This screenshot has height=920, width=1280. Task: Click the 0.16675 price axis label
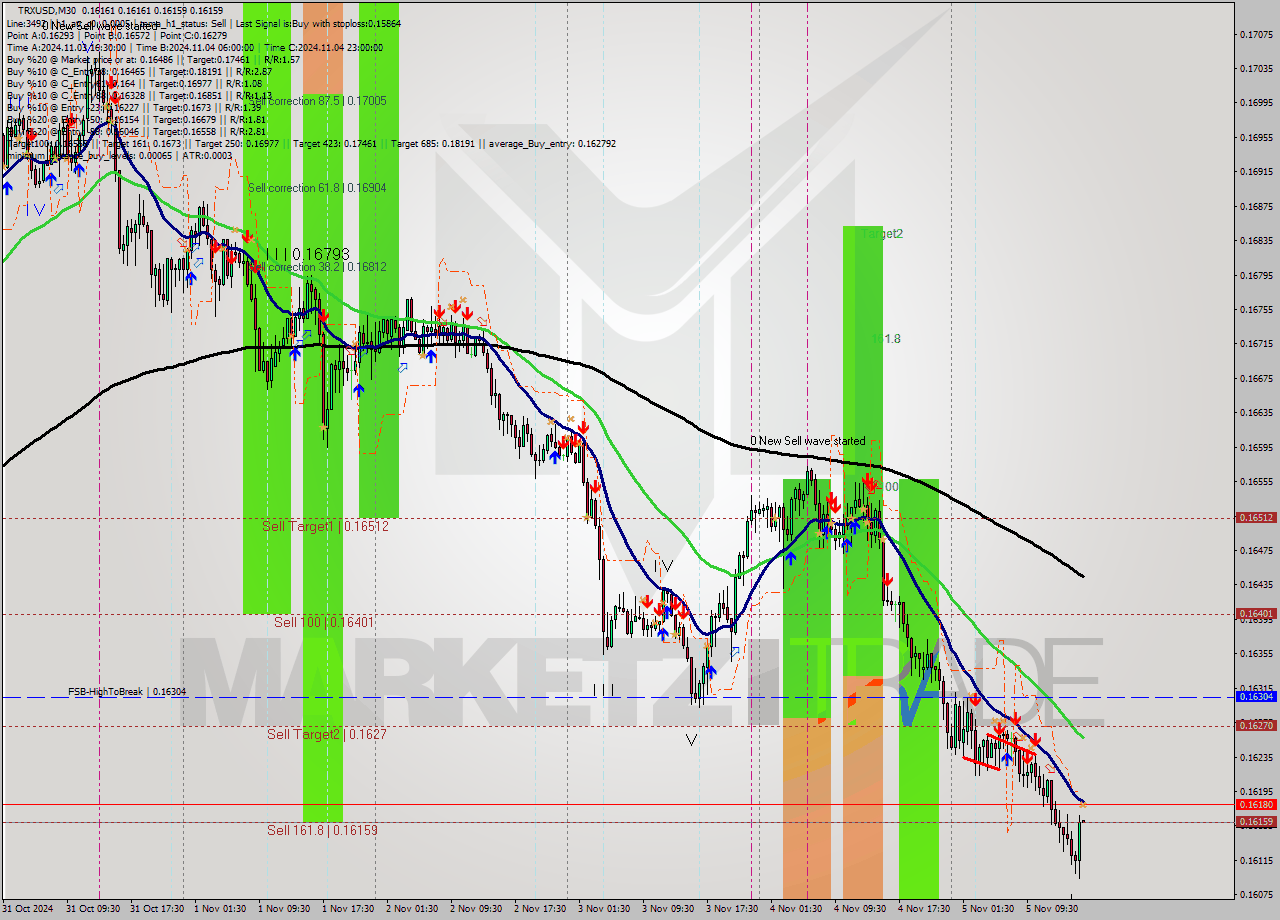[1256, 378]
